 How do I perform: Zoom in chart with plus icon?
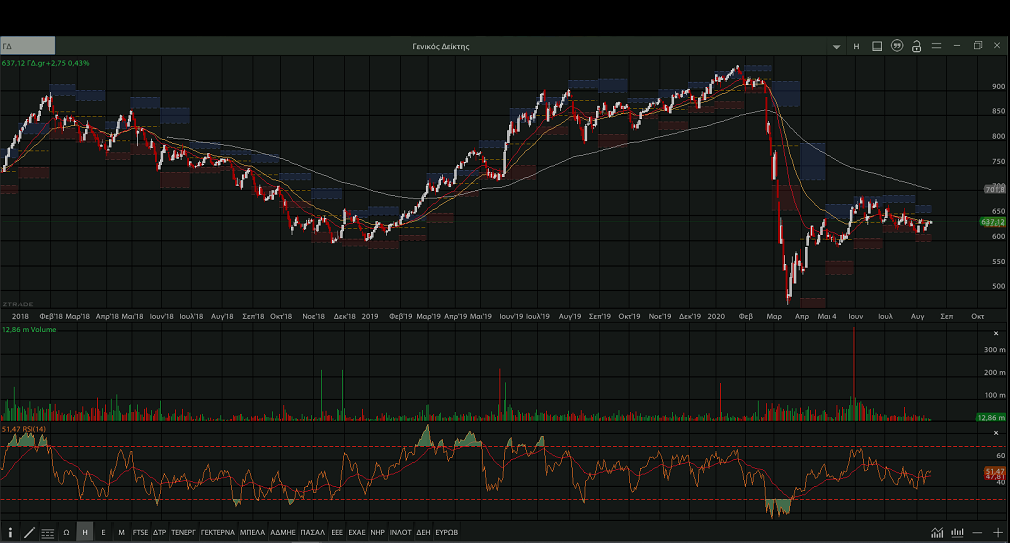[997, 532]
